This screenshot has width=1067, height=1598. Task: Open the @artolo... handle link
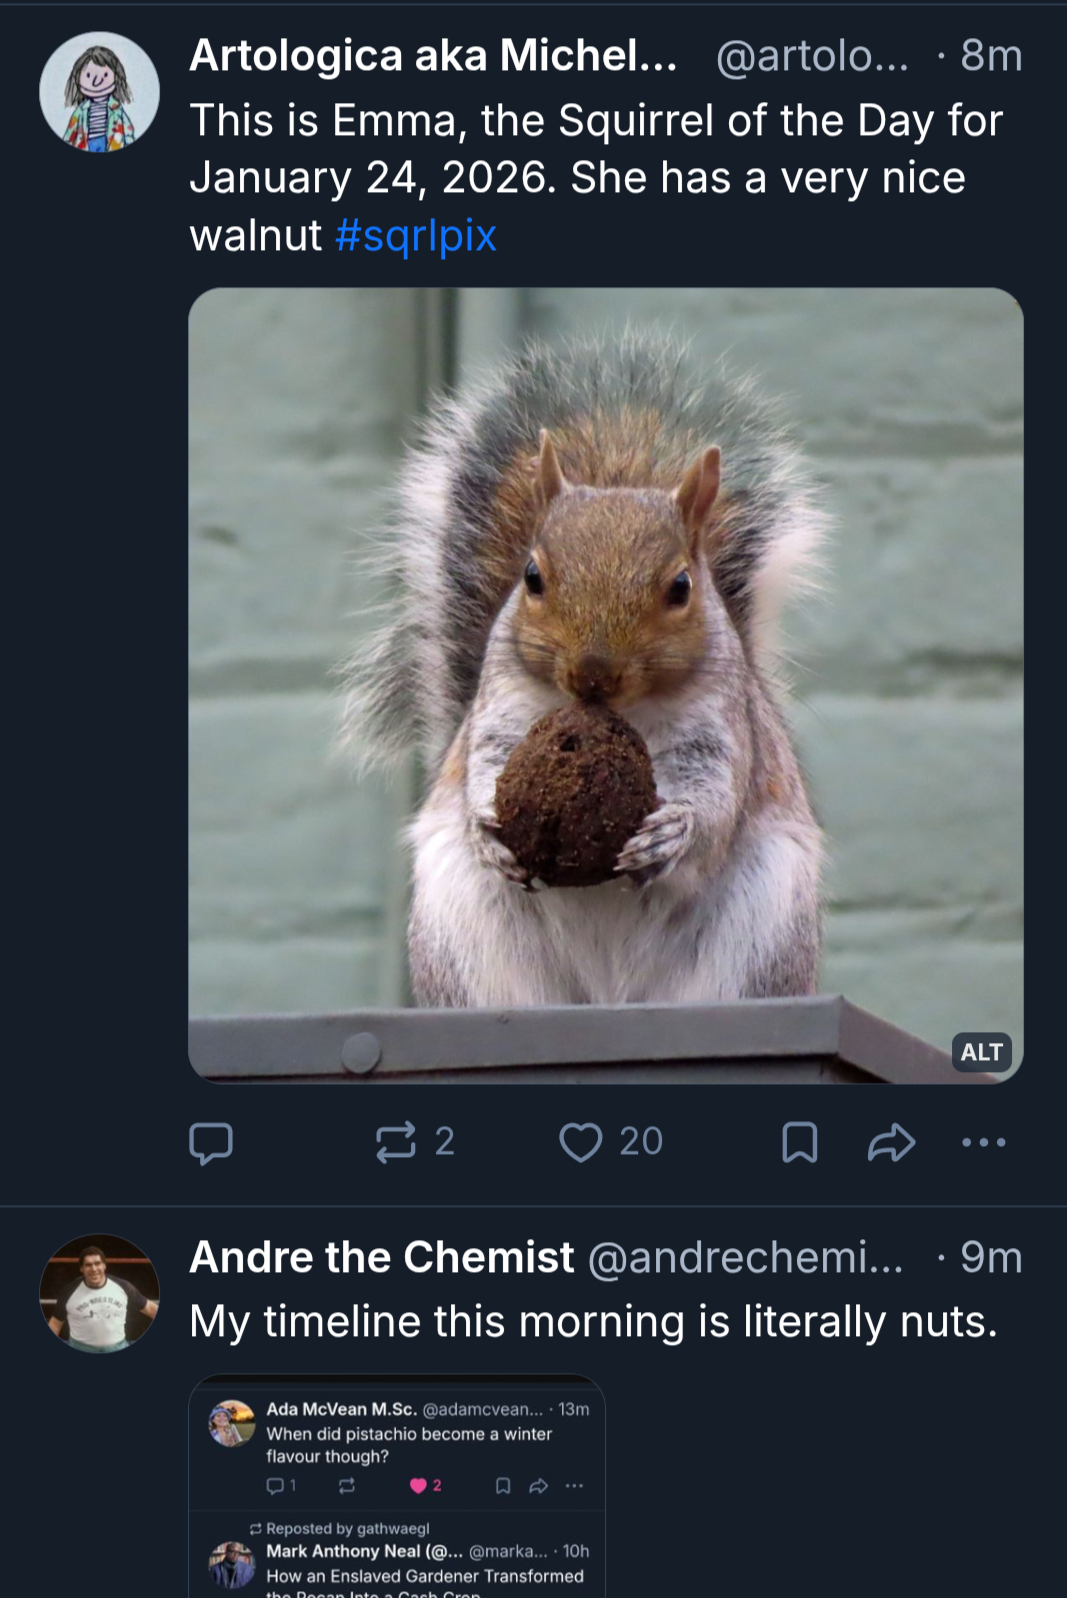(812, 57)
